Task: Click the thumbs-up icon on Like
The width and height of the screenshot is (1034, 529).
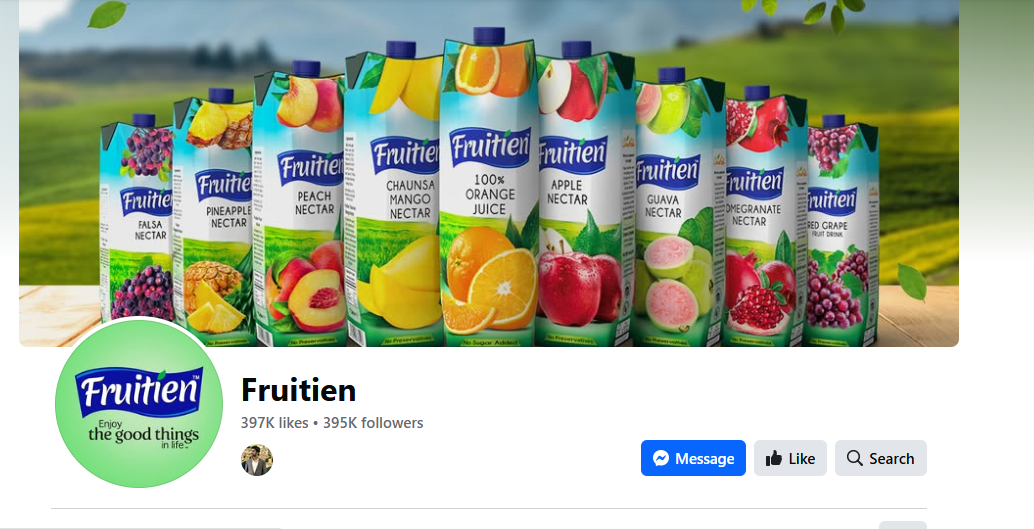Action: click(x=774, y=458)
